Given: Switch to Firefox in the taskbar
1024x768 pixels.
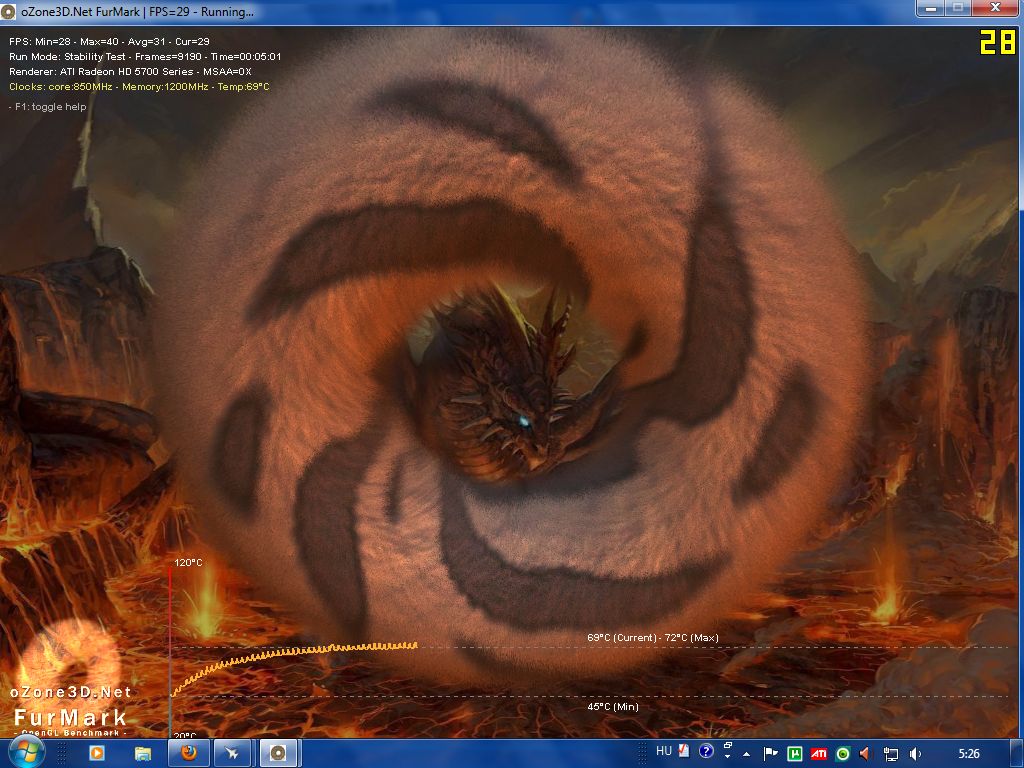Looking at the screenshot, I should click(189, 754).
